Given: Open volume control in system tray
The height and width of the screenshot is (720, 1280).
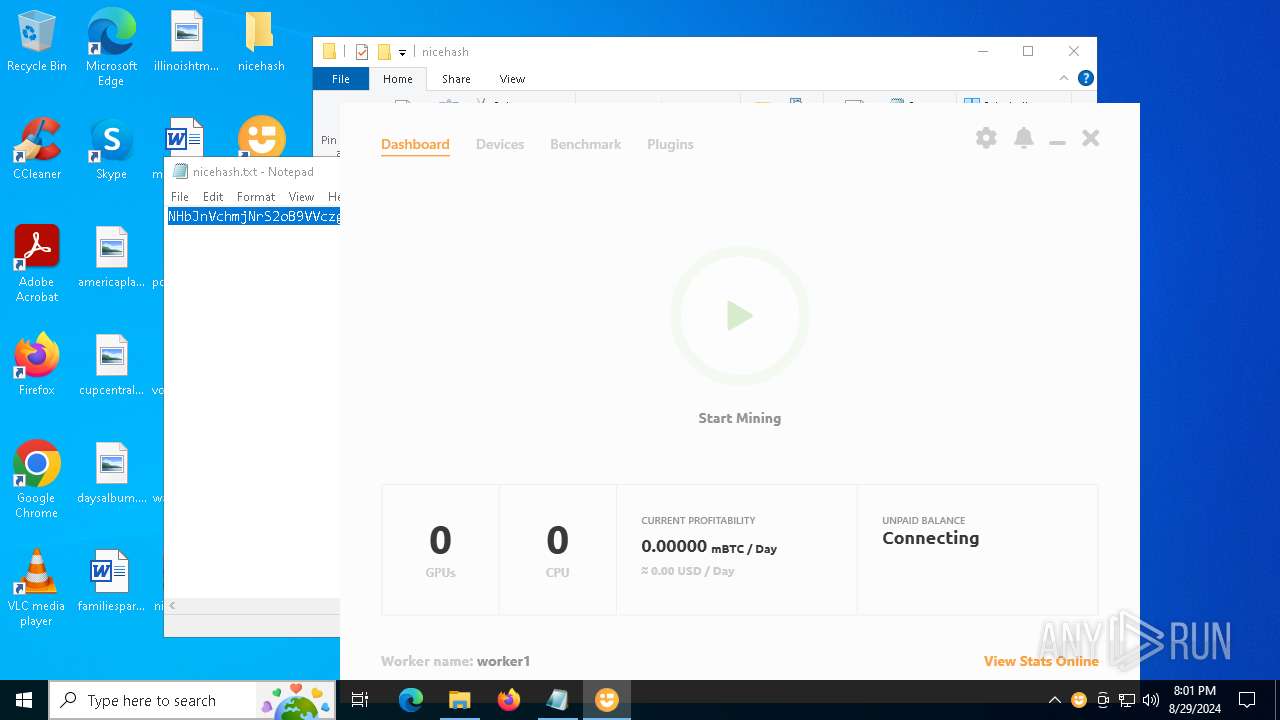Looking at the screenshot, I should pos(1151,700).
